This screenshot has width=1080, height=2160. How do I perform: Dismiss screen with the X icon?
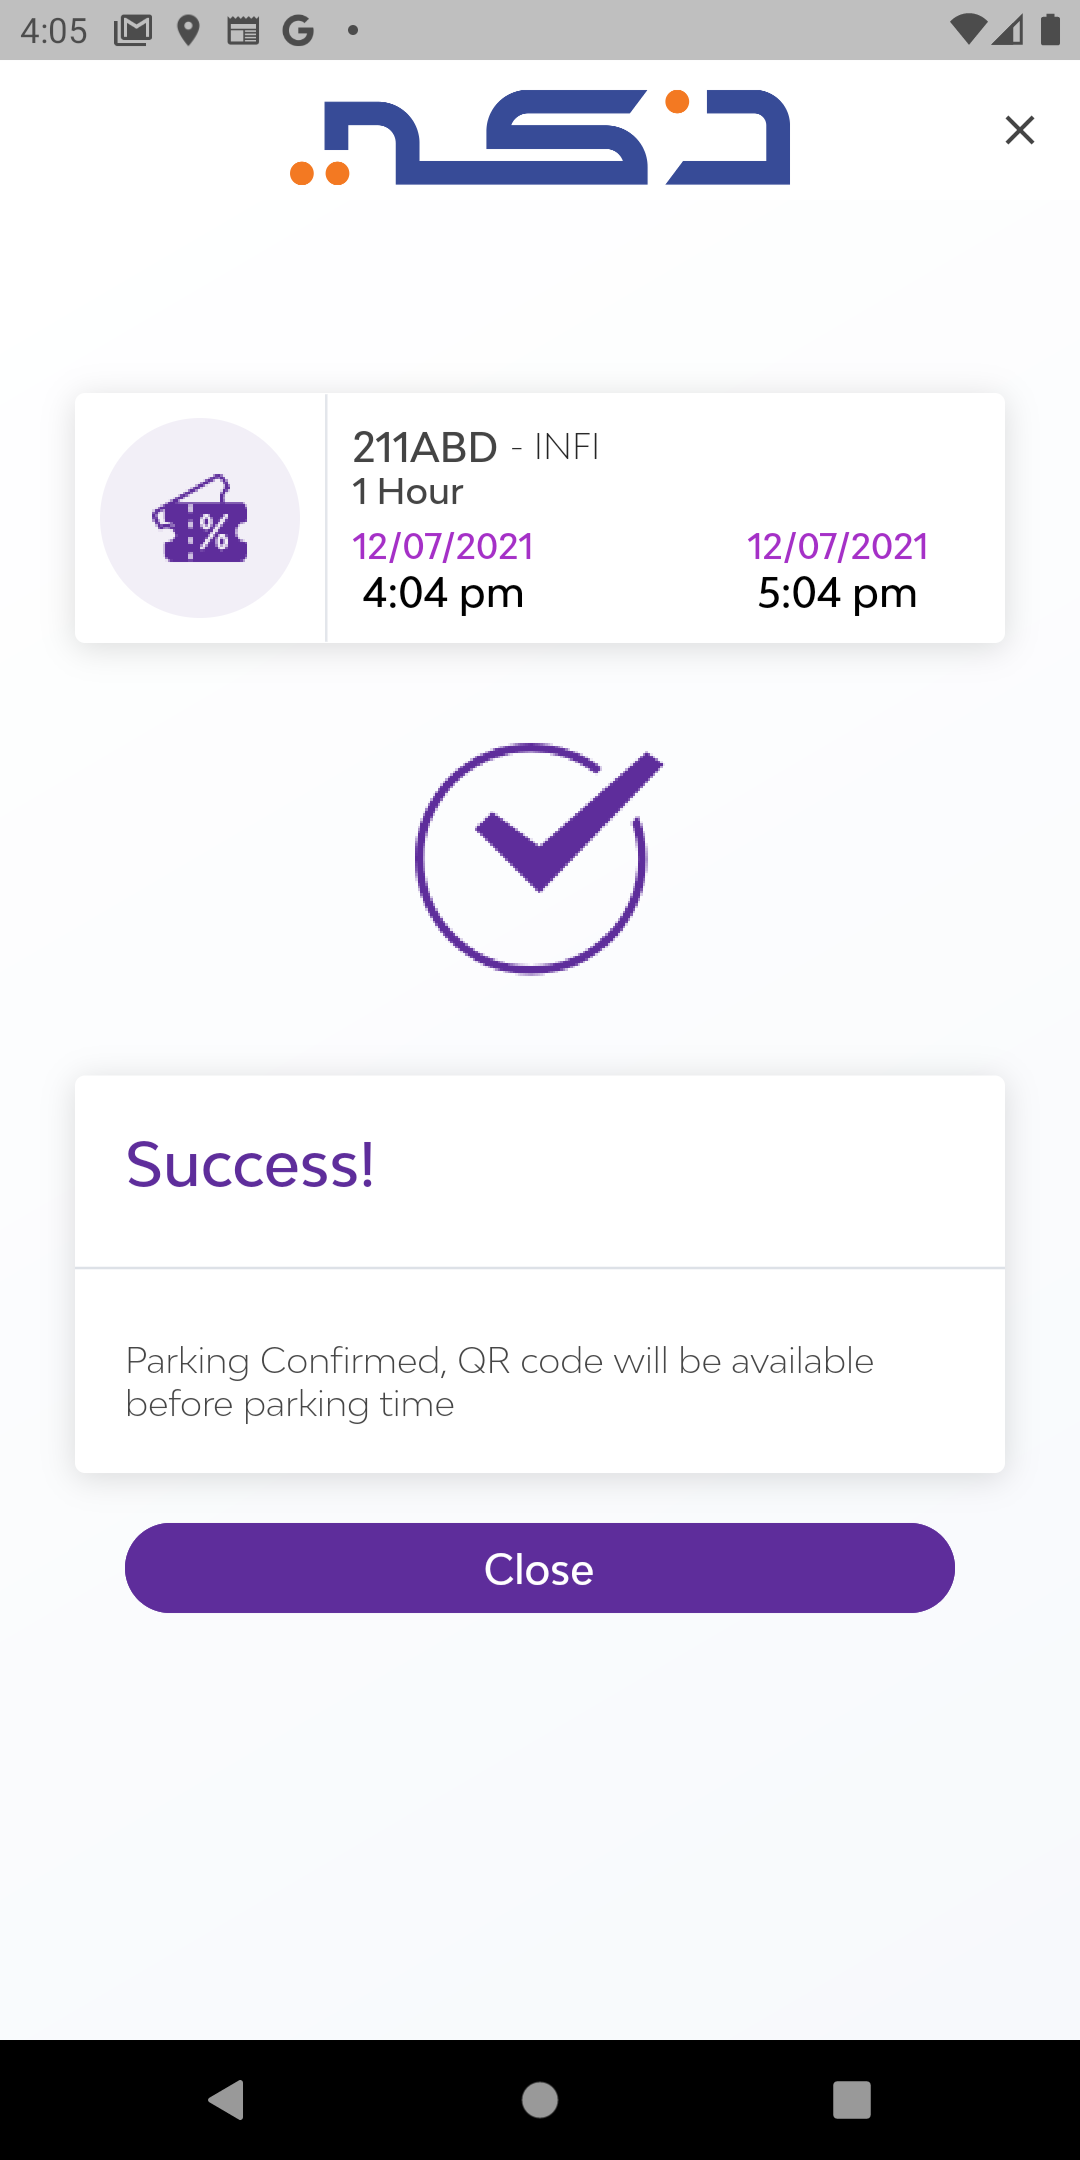coord(1019,130)
